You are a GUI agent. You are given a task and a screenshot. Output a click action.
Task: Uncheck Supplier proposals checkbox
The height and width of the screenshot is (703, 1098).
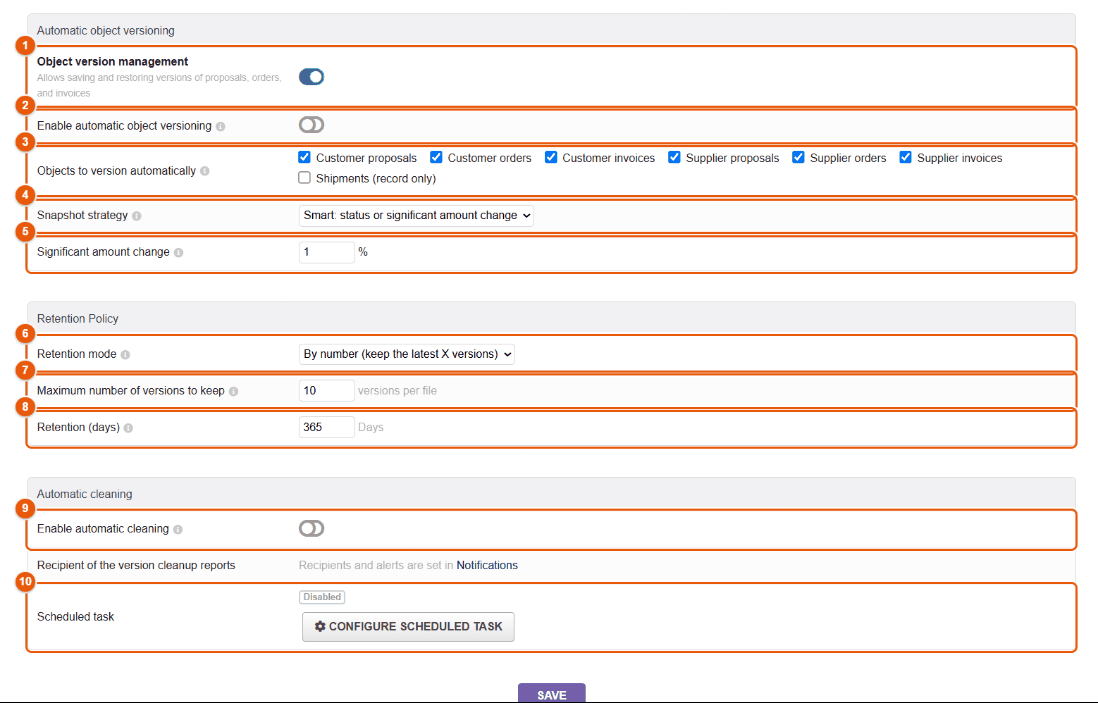674,157
